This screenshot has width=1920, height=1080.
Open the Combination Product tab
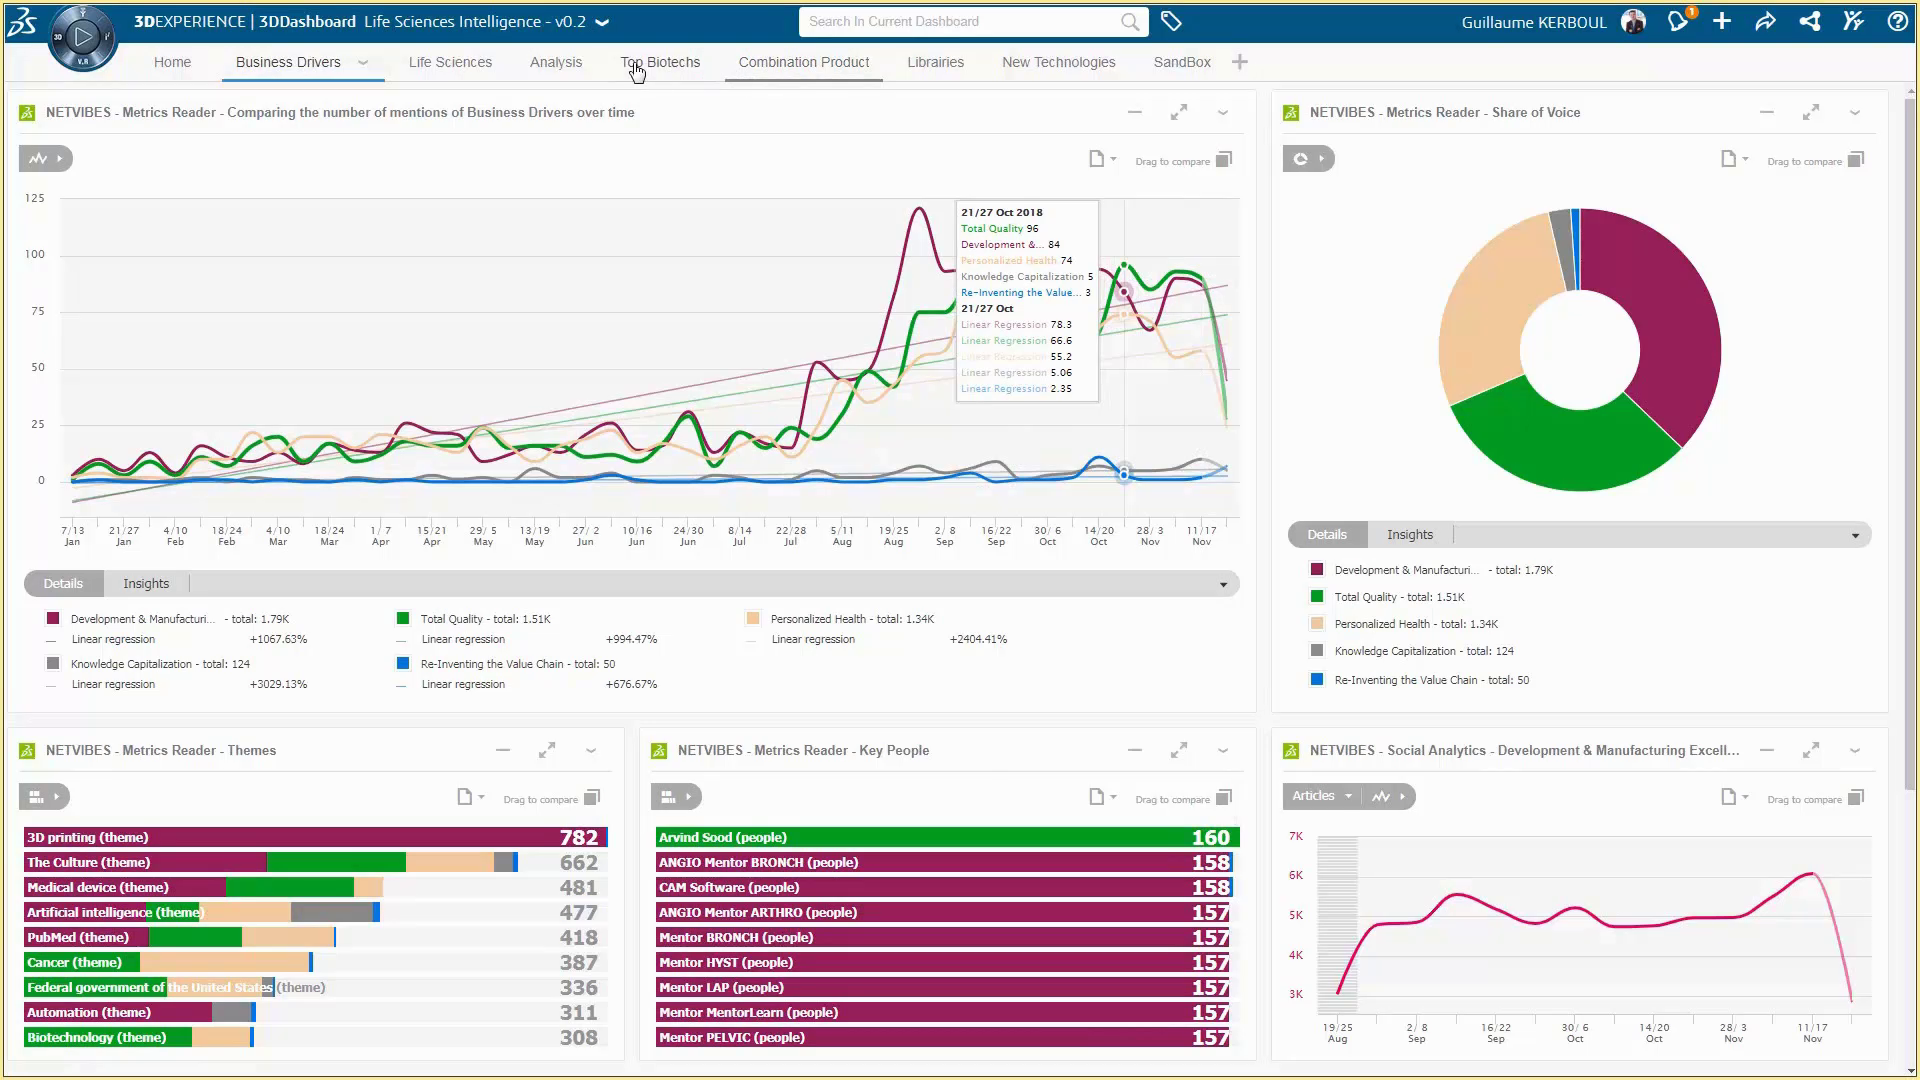pos(803,62)
